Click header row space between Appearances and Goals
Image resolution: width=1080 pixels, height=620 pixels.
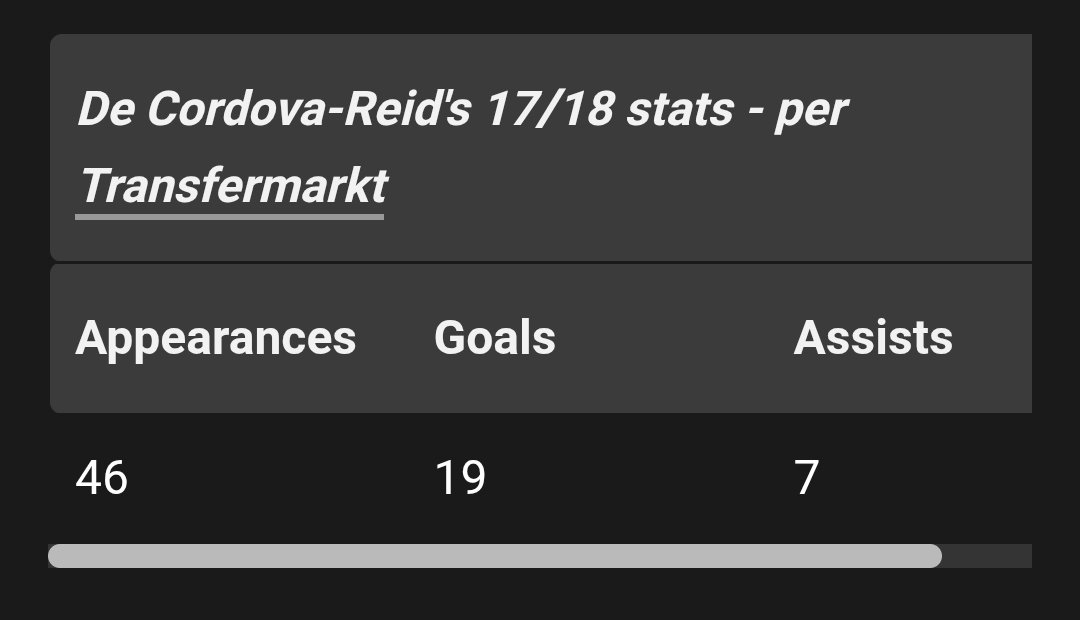click(395, 338)
